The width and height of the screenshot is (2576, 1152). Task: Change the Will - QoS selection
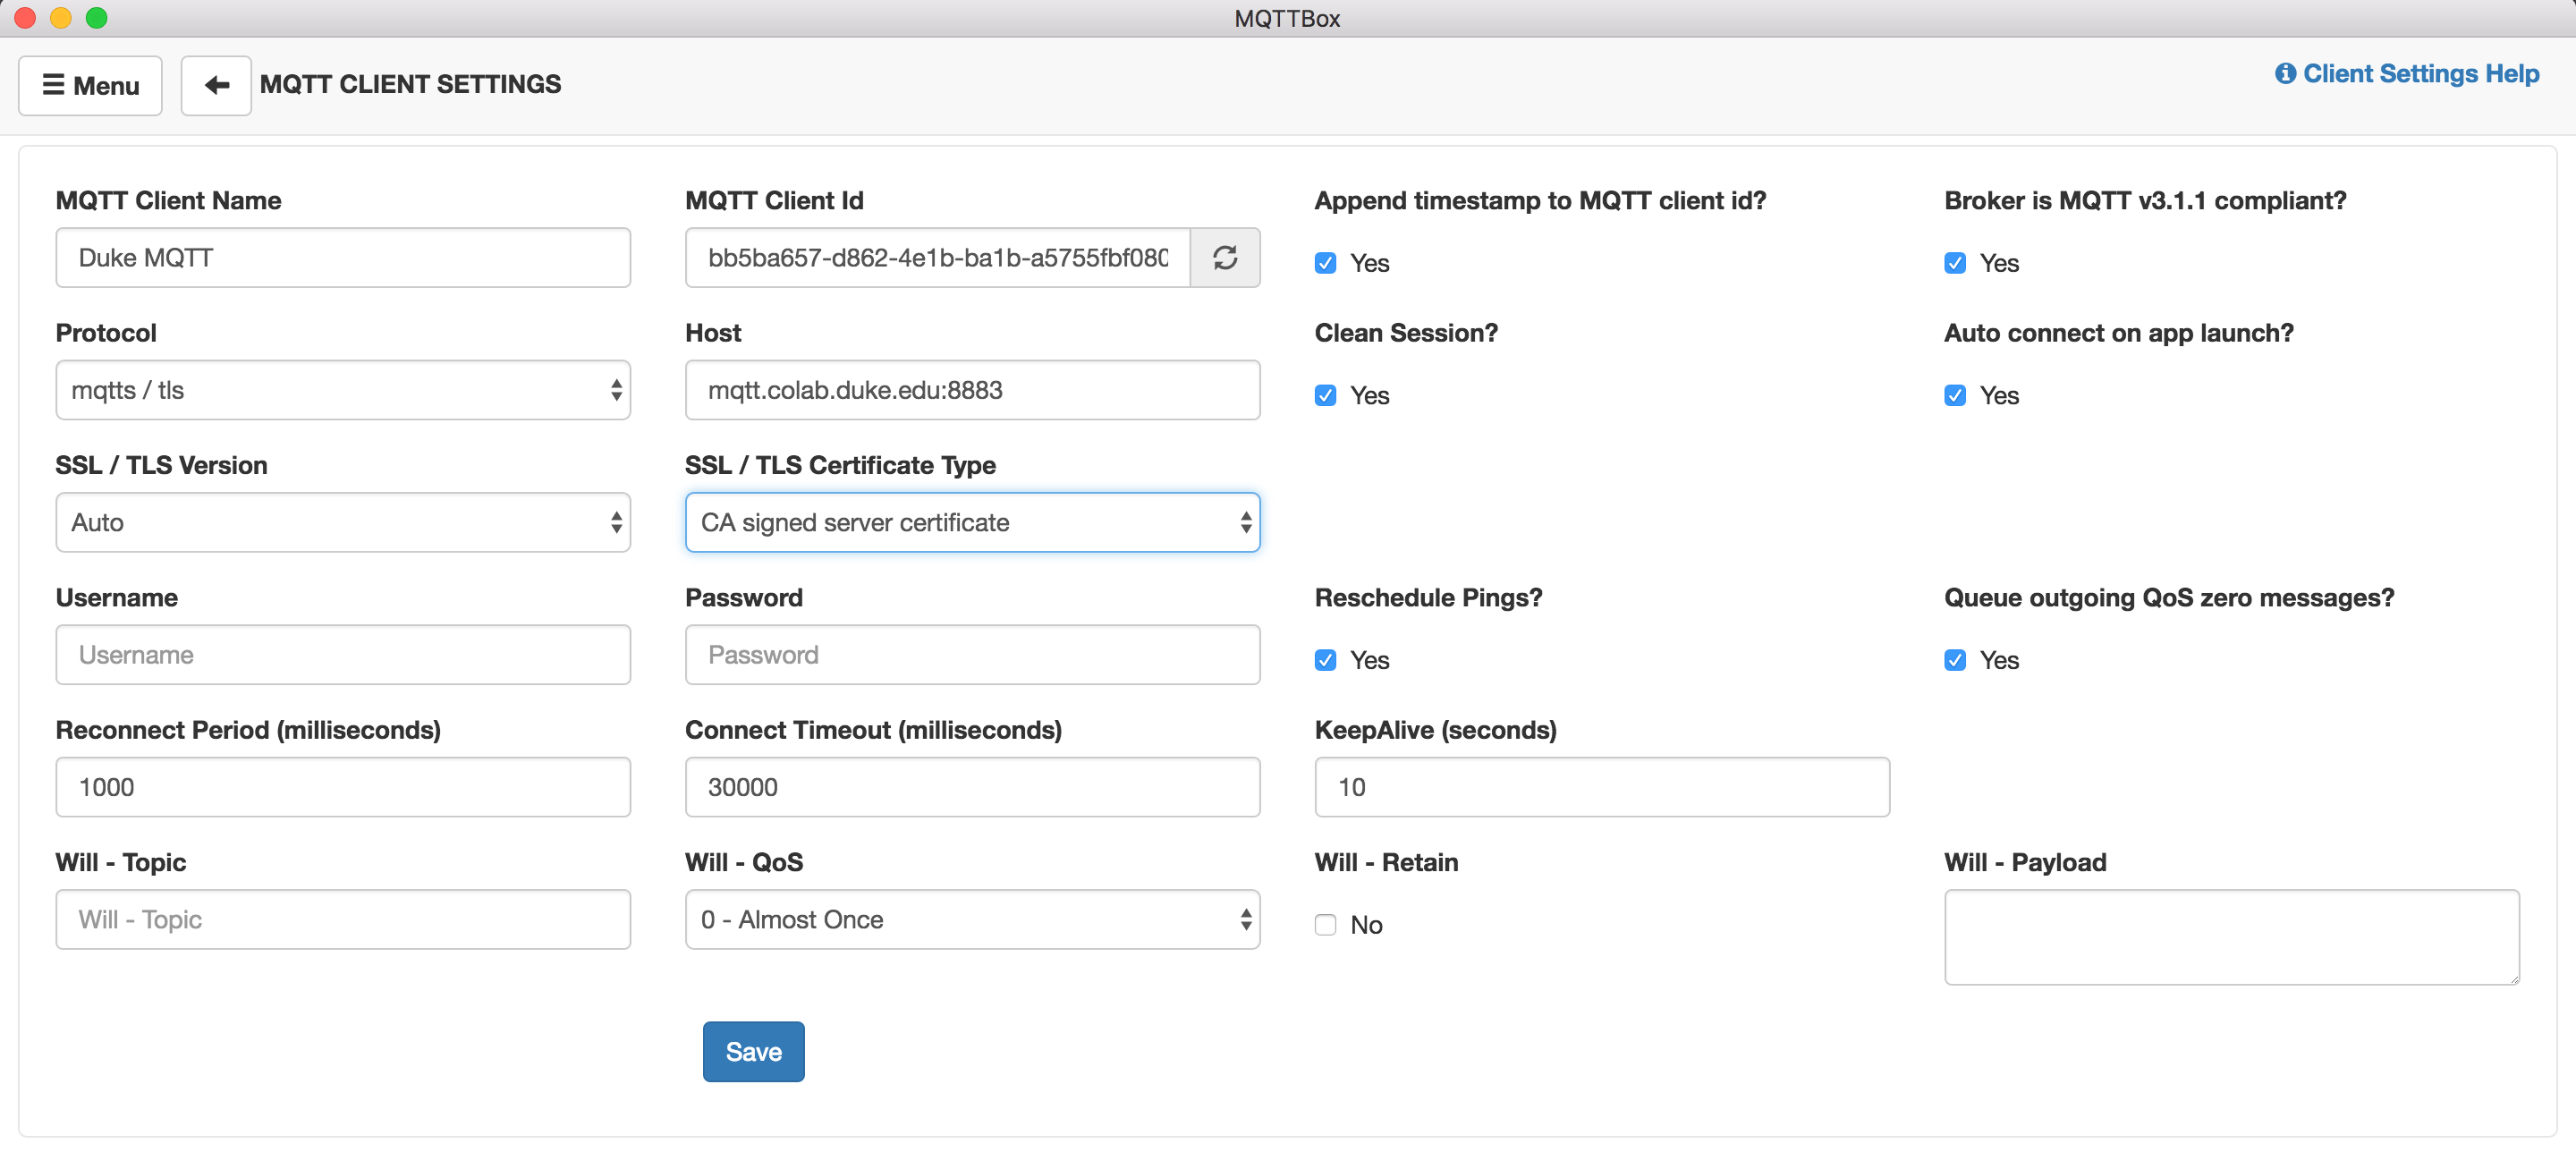pos(971,919)
